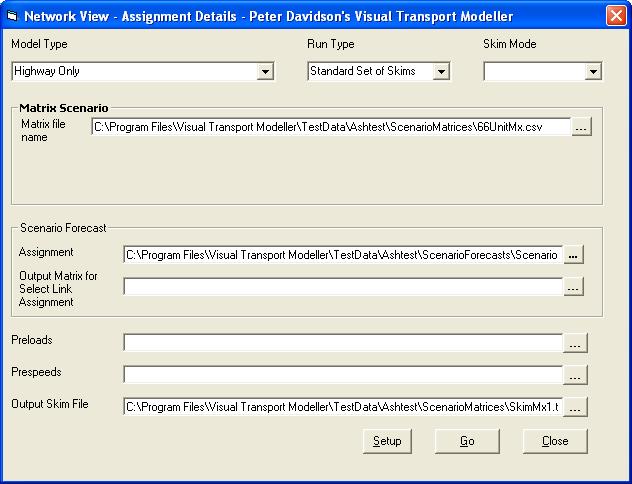Viewport: 632px width, 484px height.
Task: Click the Highway Only combo box field
Action: click(x=143, y=71)
